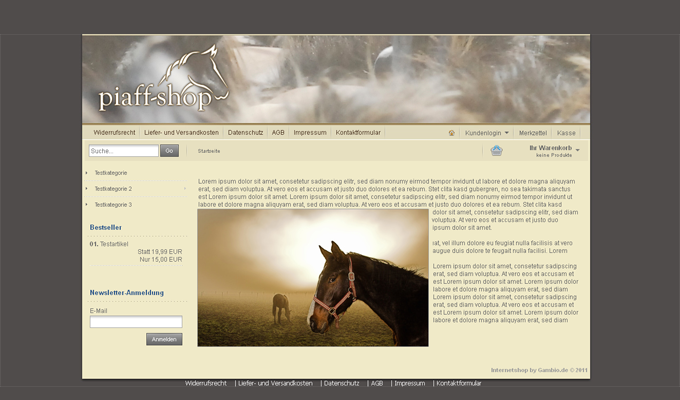Open the Datenschutz page from top menu
Viewport: 680px width, 400px height.
click(245, 132)
